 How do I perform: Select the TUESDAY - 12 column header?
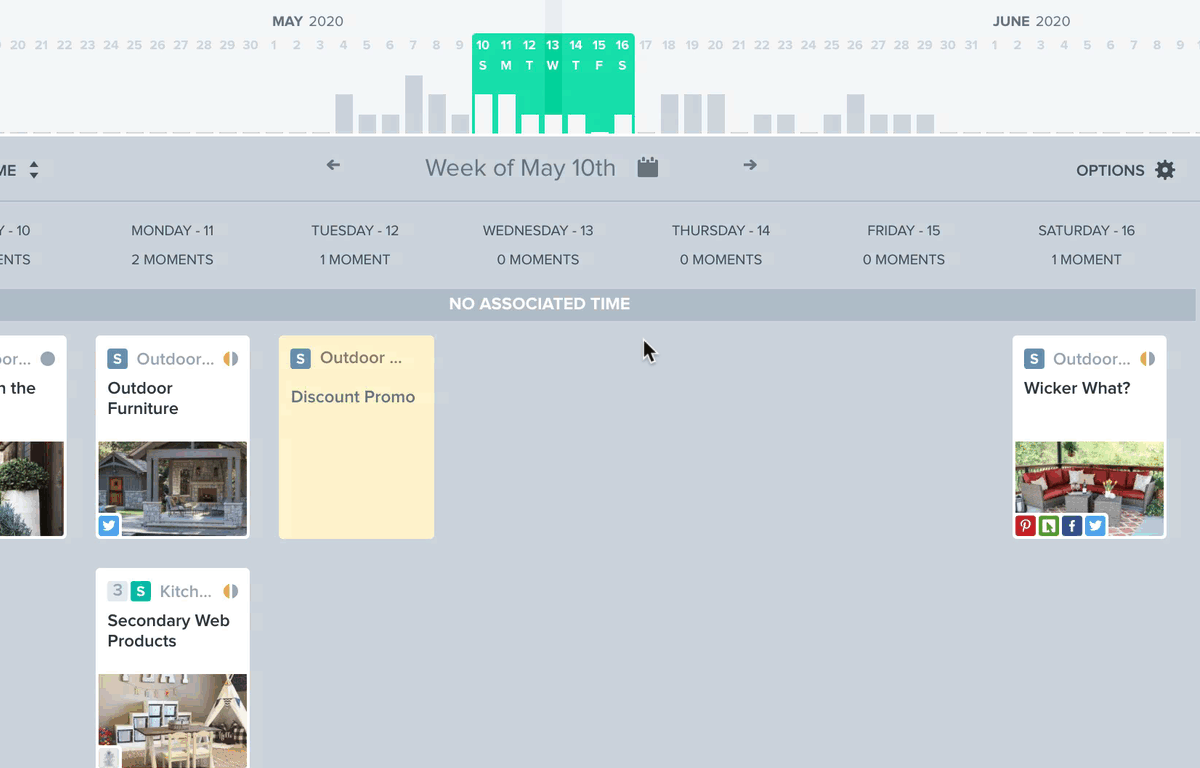(355, 231)
